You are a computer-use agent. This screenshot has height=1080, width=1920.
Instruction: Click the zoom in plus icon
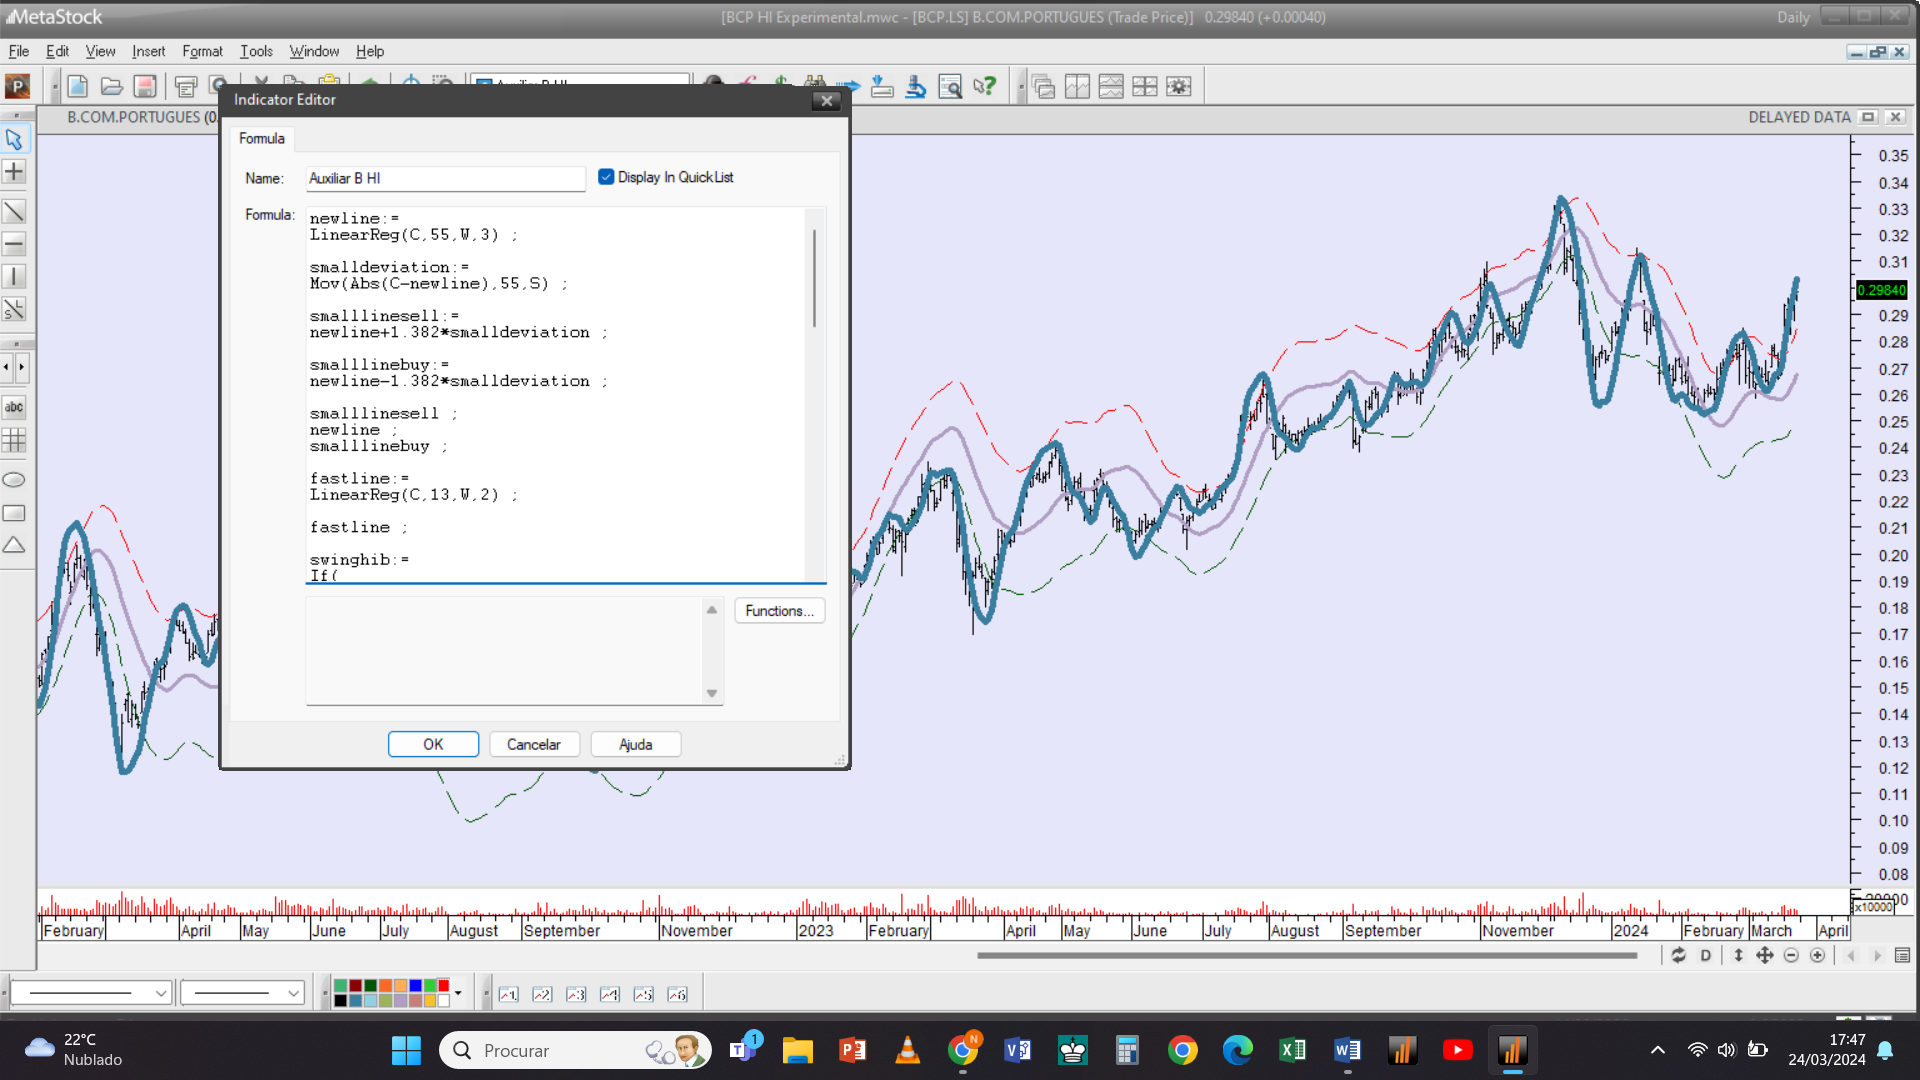coord(1817,955)
